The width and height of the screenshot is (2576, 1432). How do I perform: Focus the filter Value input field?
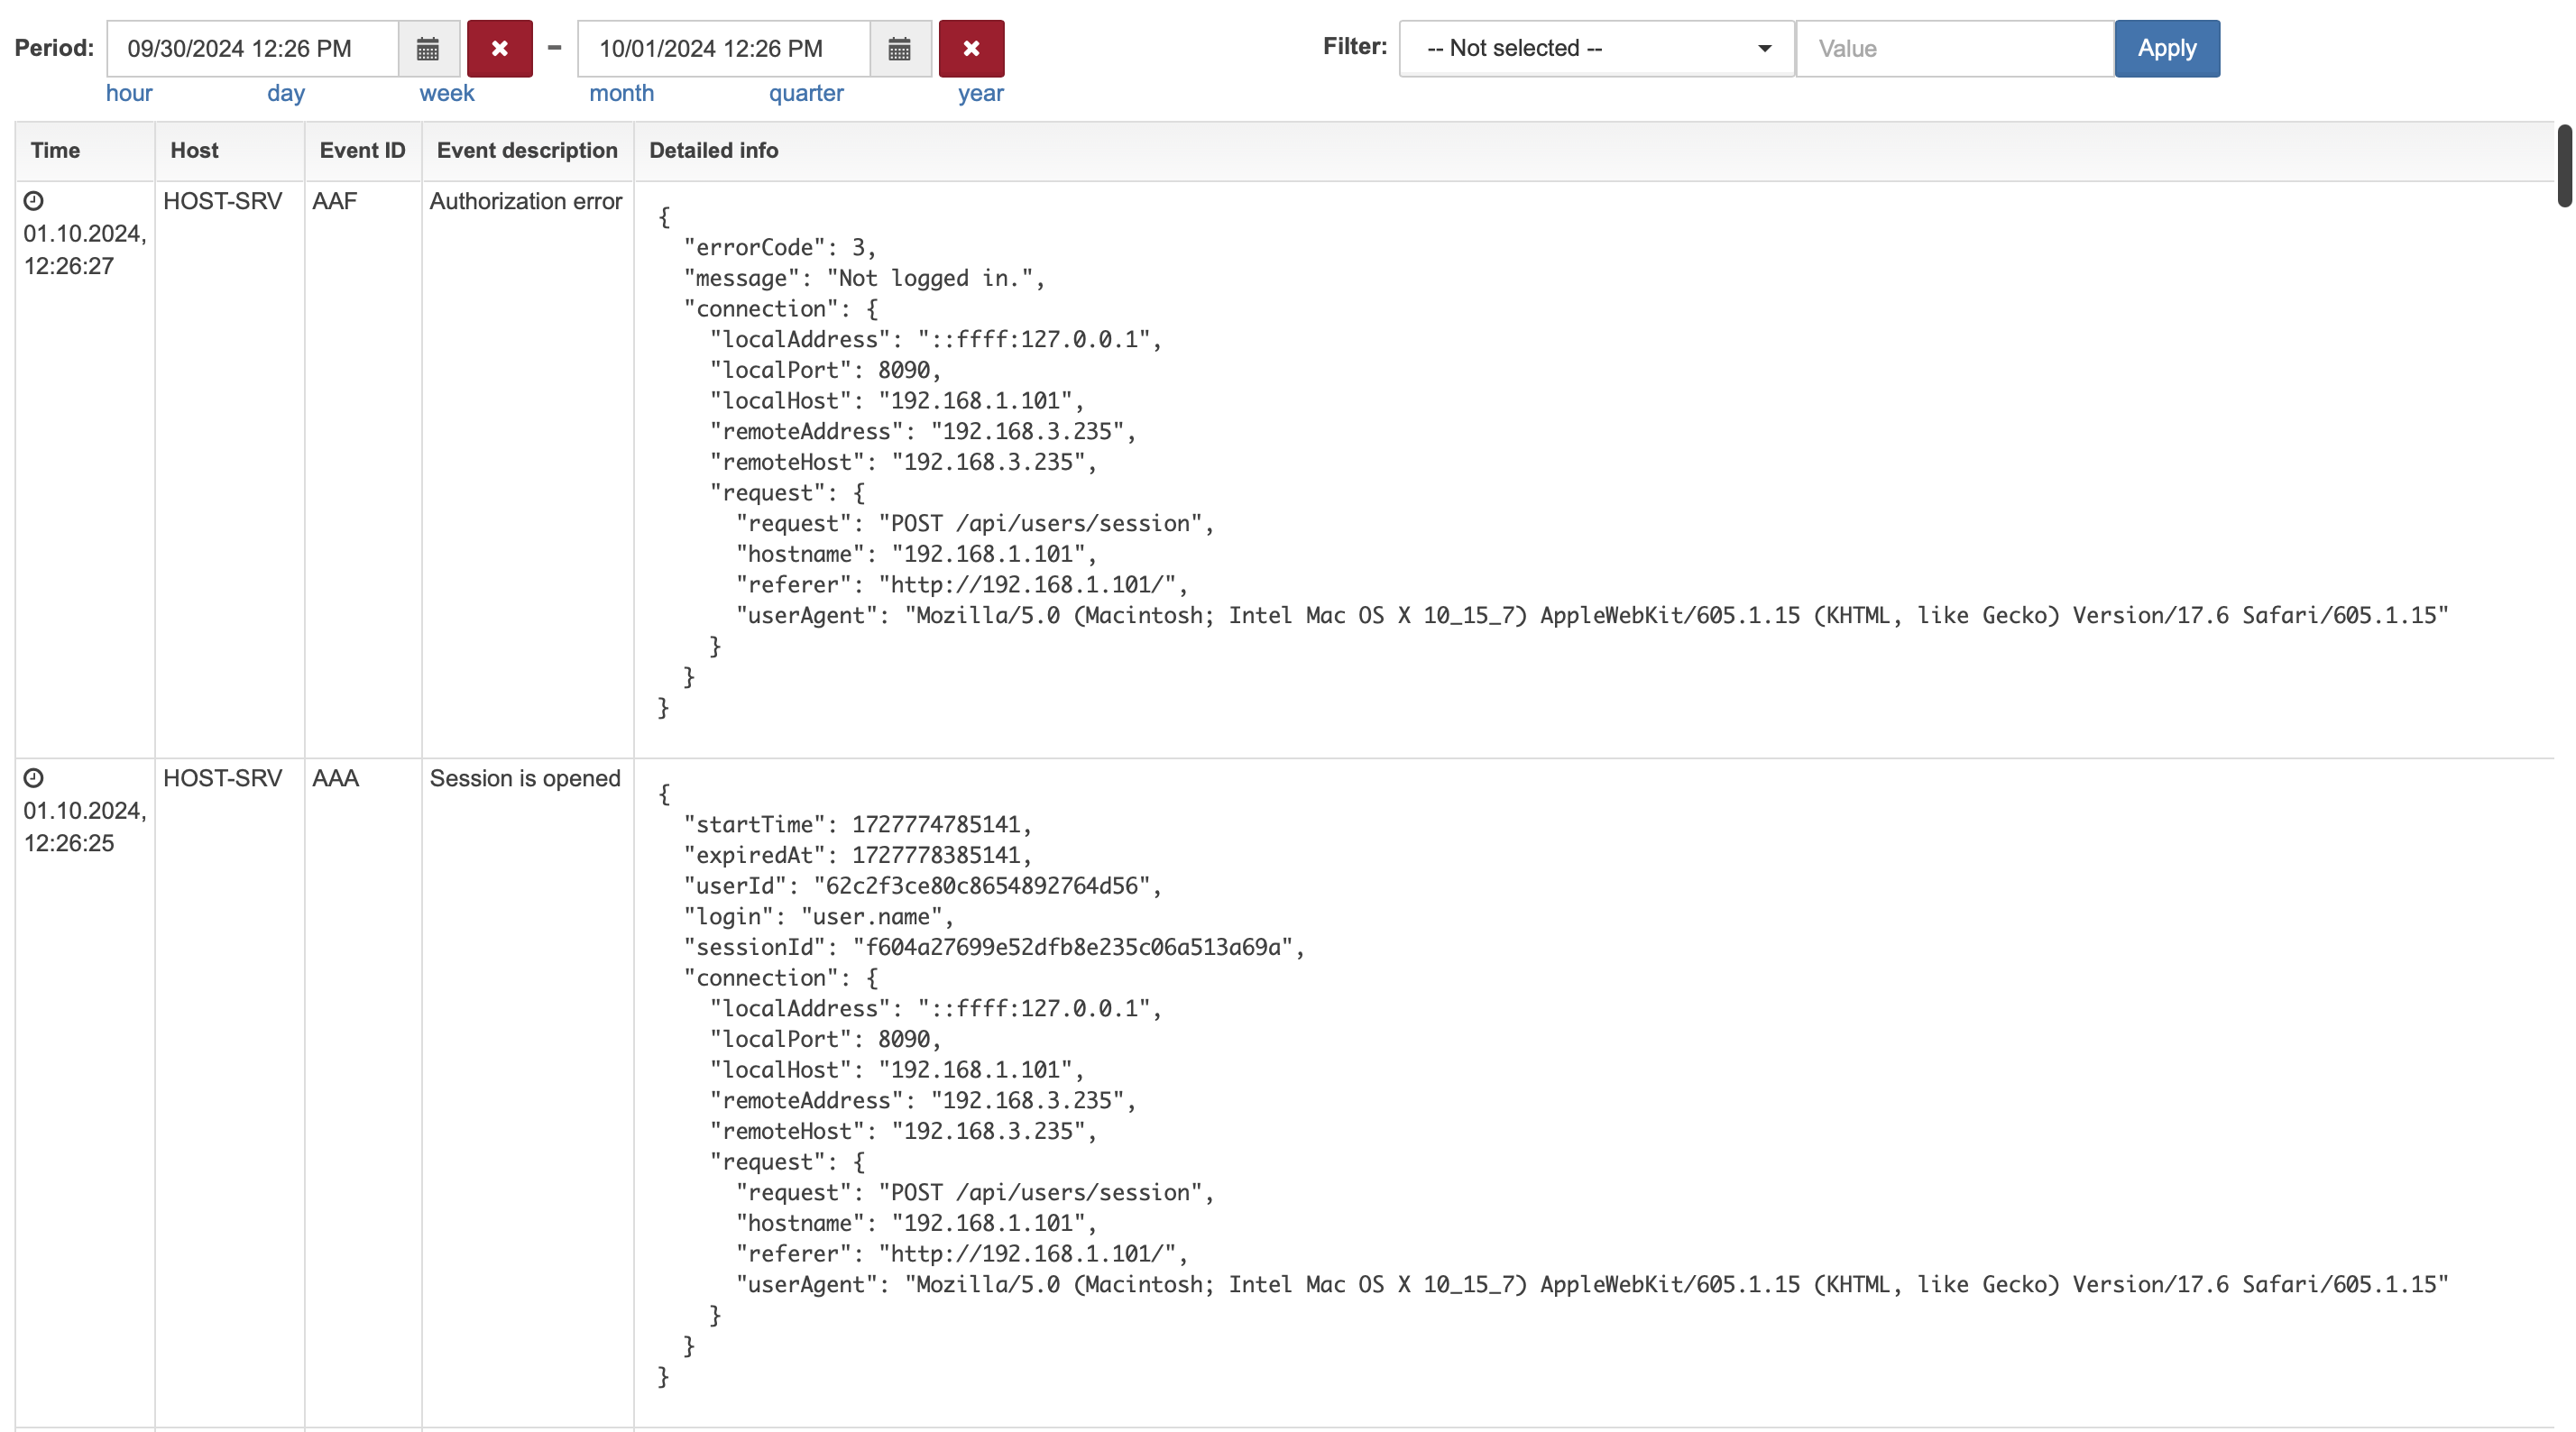click(x=1955, y=48)
